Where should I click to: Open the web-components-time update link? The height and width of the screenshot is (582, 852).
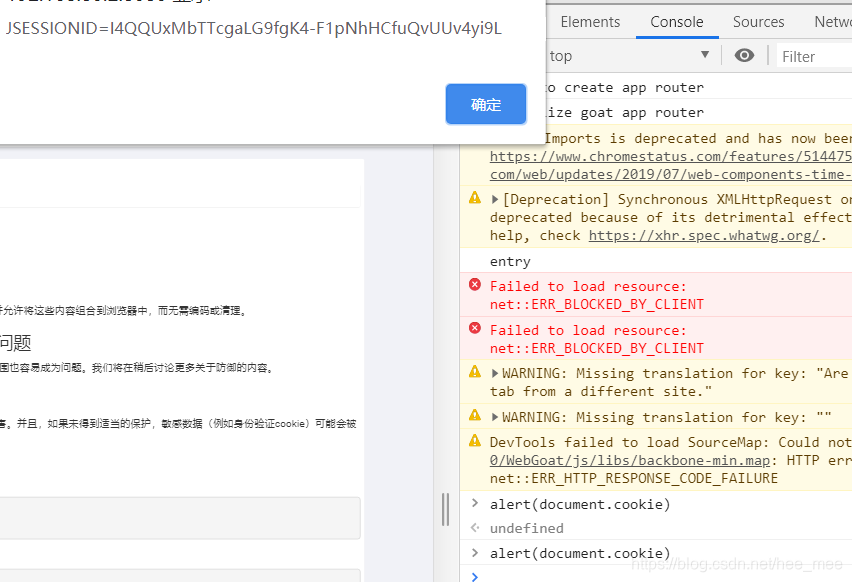pos(671,174)
